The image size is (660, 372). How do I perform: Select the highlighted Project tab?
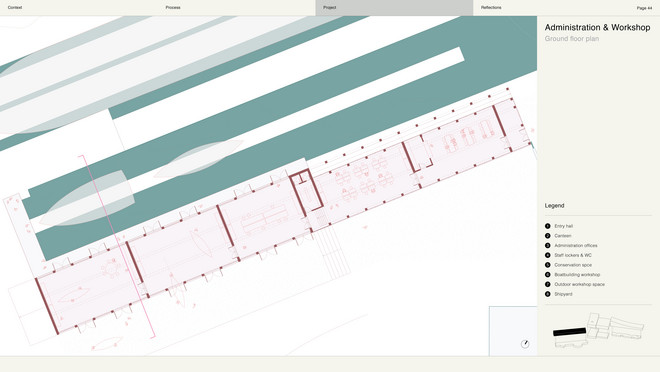click(394, 8)
